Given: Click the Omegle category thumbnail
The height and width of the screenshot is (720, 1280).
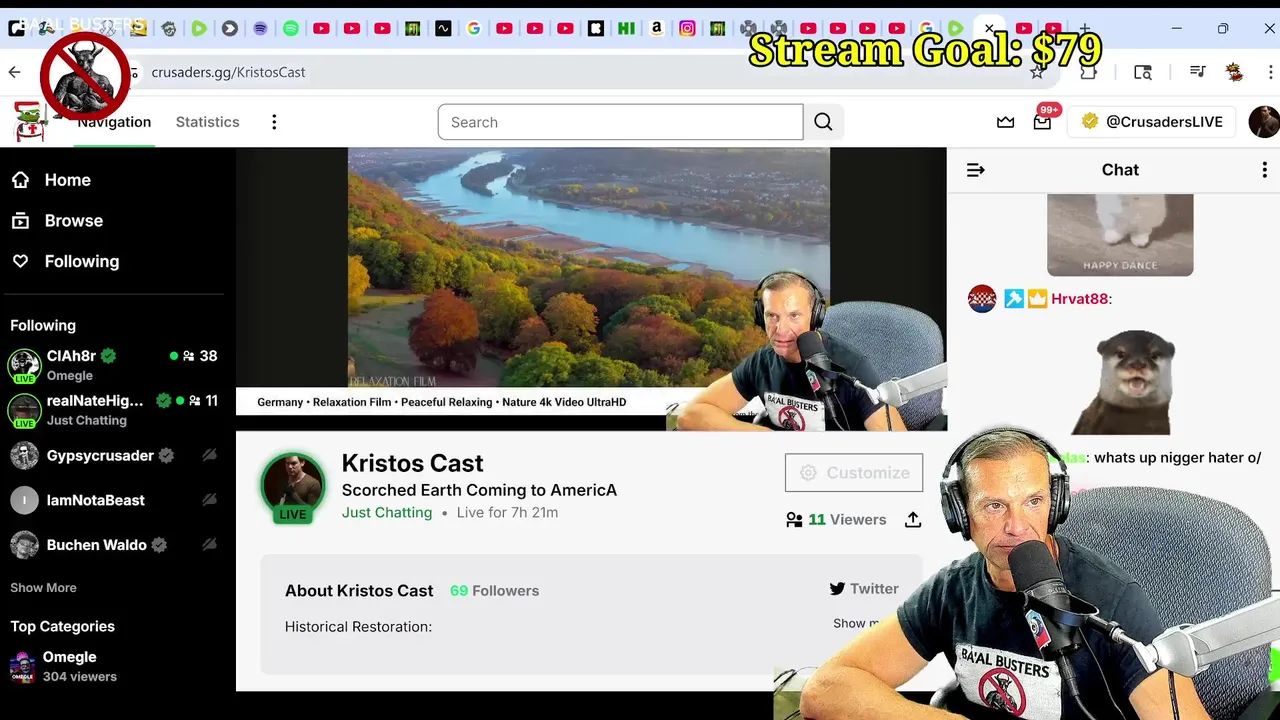Looking at the screenshot, I should (x=22, y=667).
